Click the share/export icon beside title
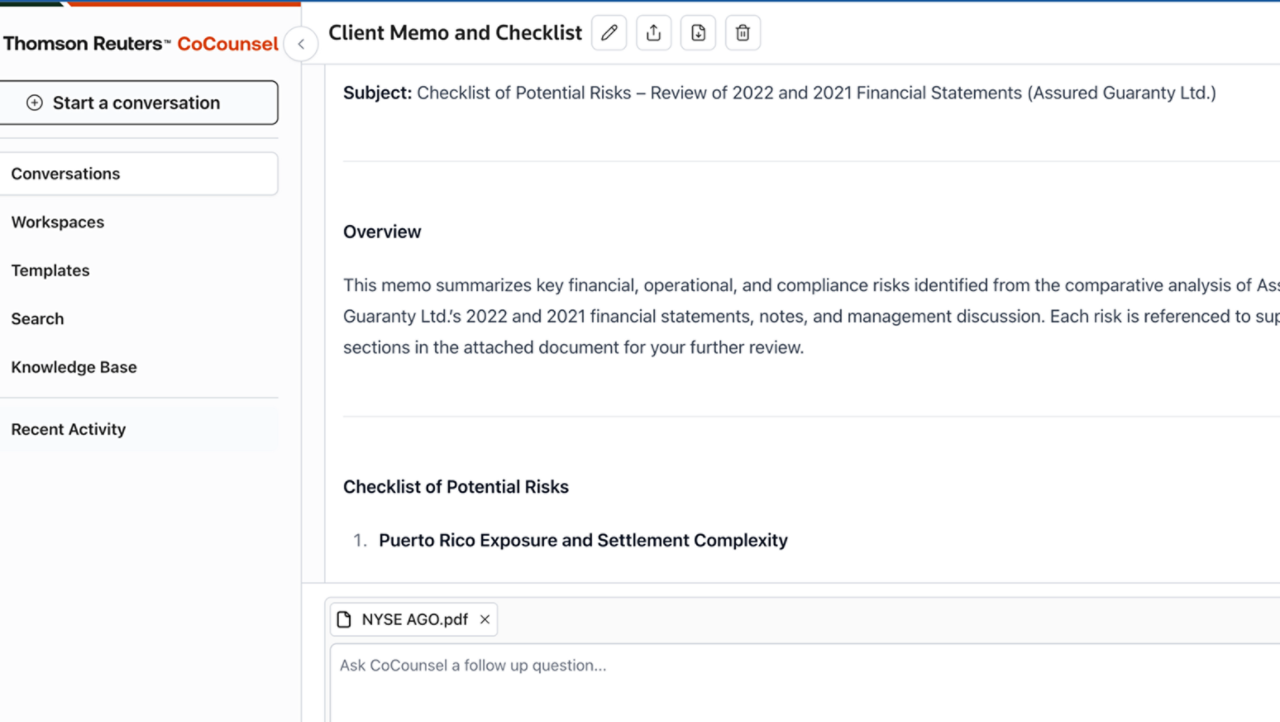Image resolution: width=1280 pixels, height=722 pixels. pos(653,33)
